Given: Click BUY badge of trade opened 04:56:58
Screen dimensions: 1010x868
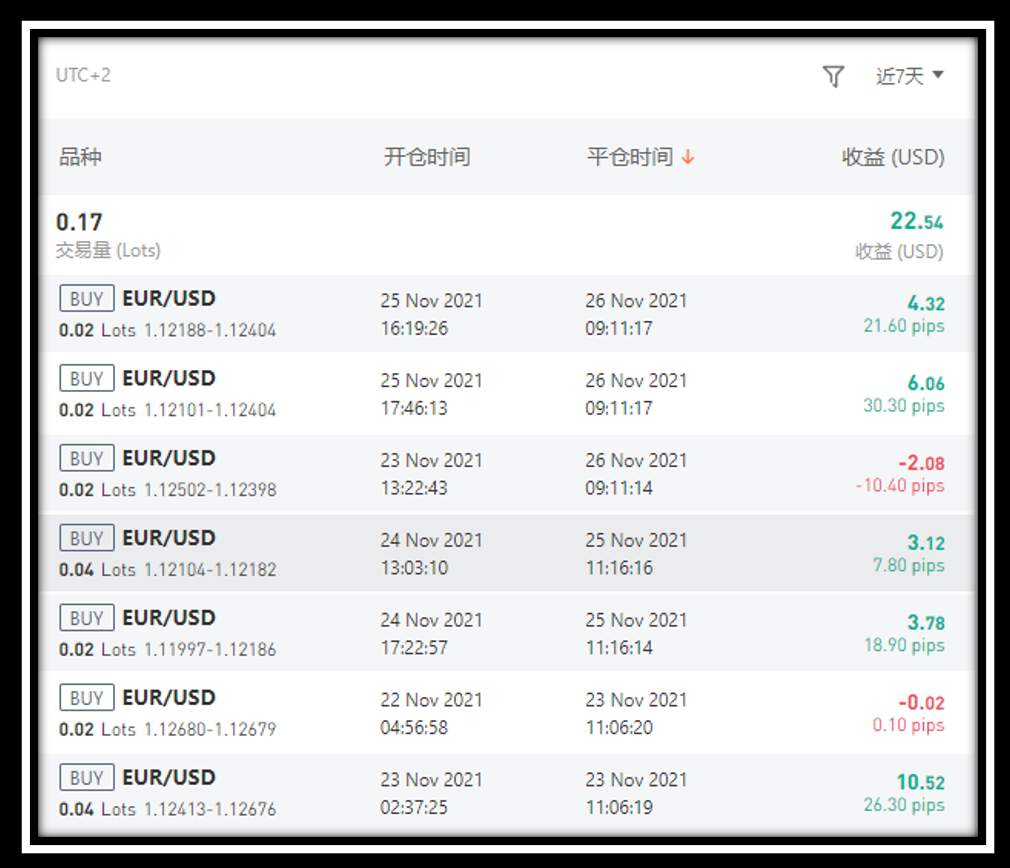Looking at the screenshot, I should [x=87, y=697].
